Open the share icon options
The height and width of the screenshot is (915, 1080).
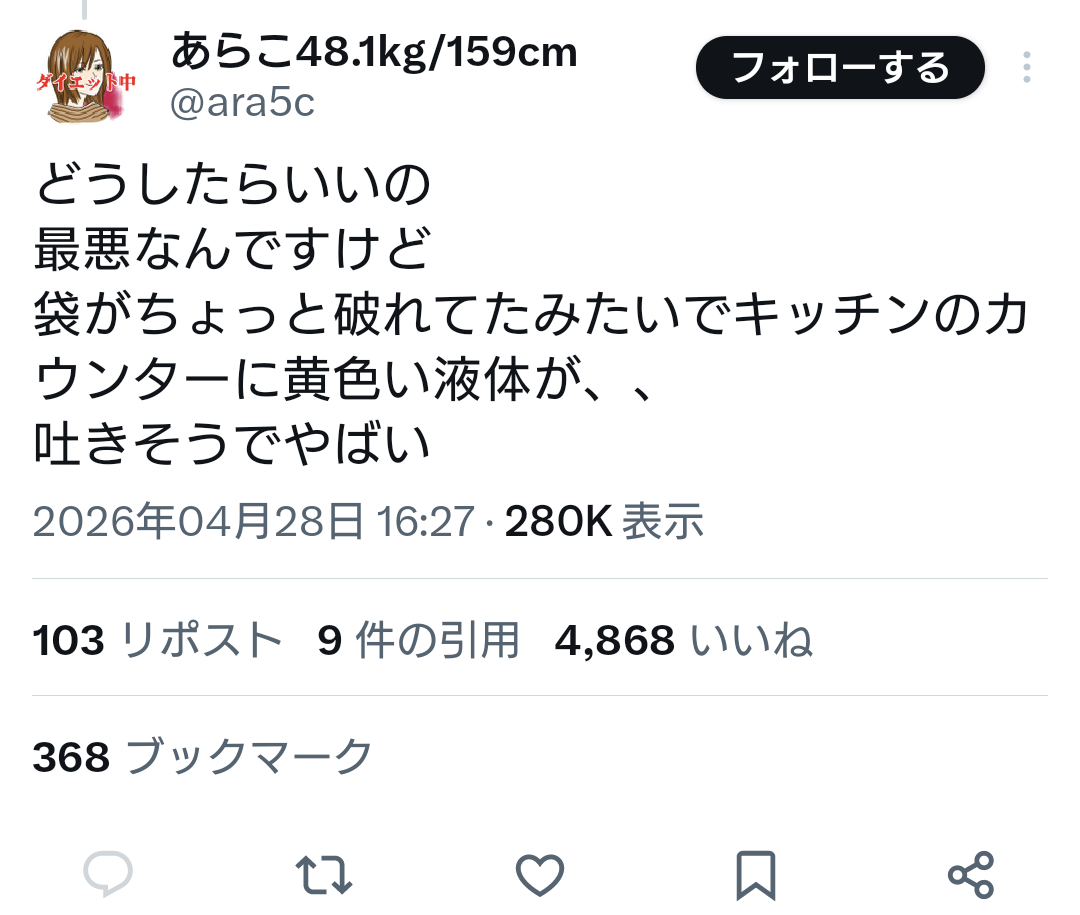pyautogui.click(x=971, y=875)
